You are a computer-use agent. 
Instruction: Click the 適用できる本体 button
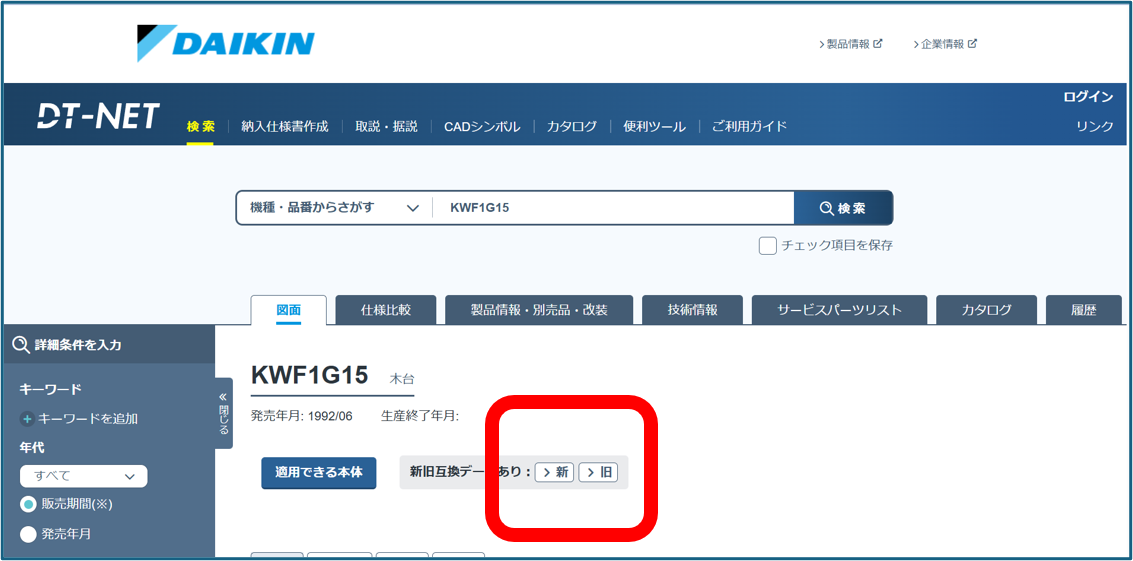click(319, 472)
